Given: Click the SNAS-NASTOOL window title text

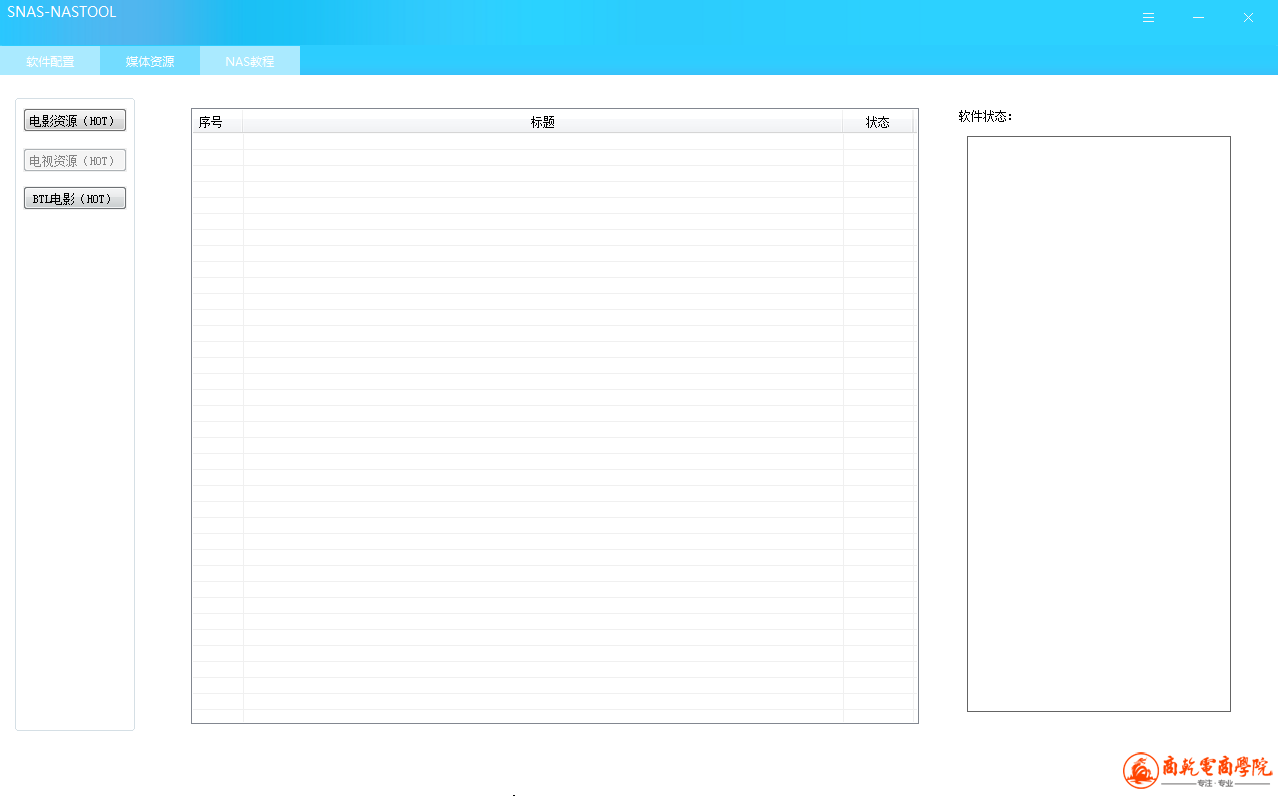Looking at the screenshot, I should (62, 13).
